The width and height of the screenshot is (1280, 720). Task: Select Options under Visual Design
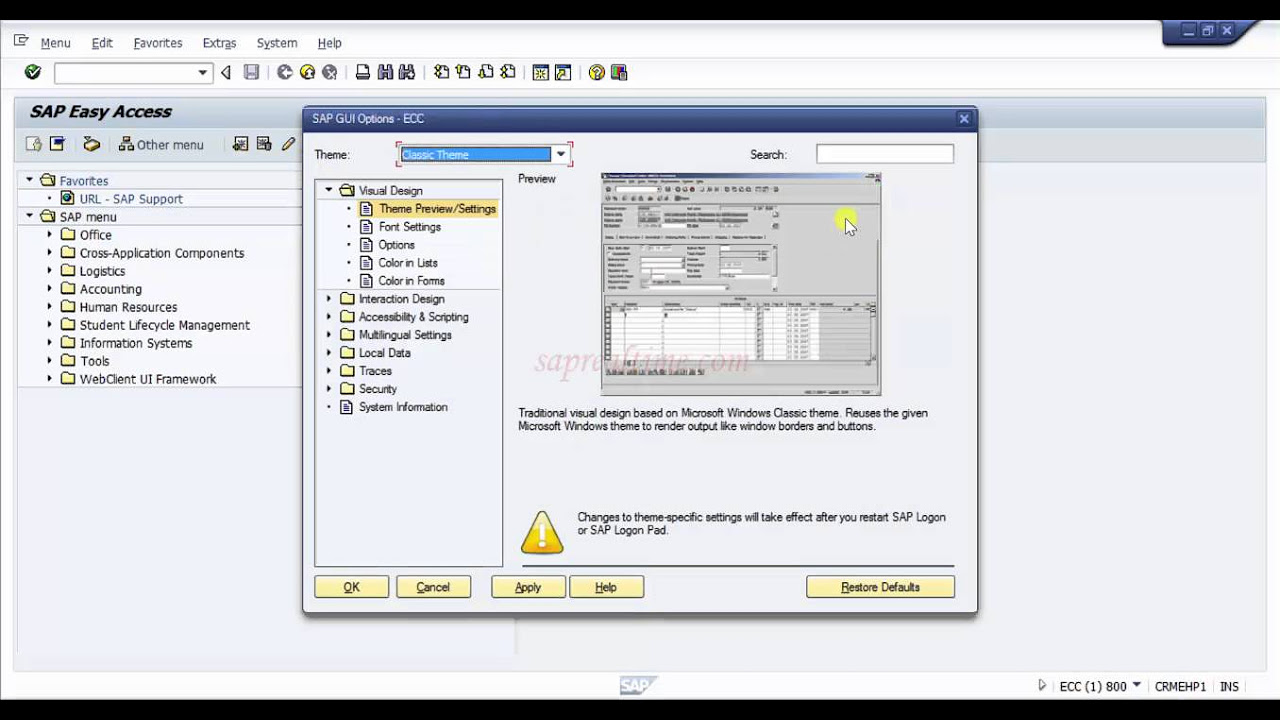397,245
